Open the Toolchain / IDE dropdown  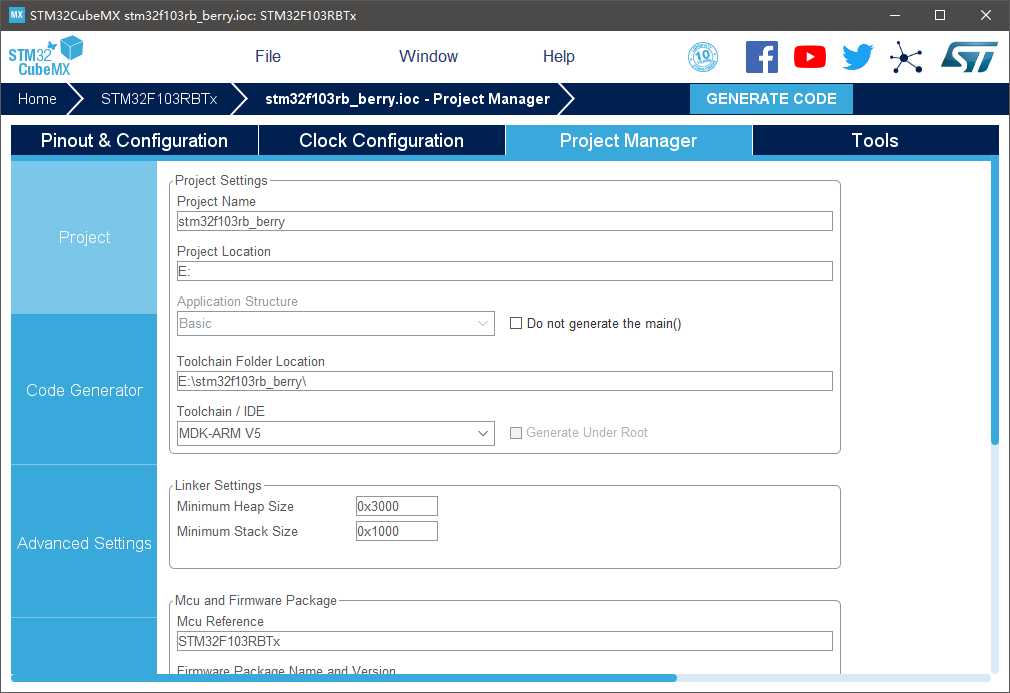tap(336, 433)
